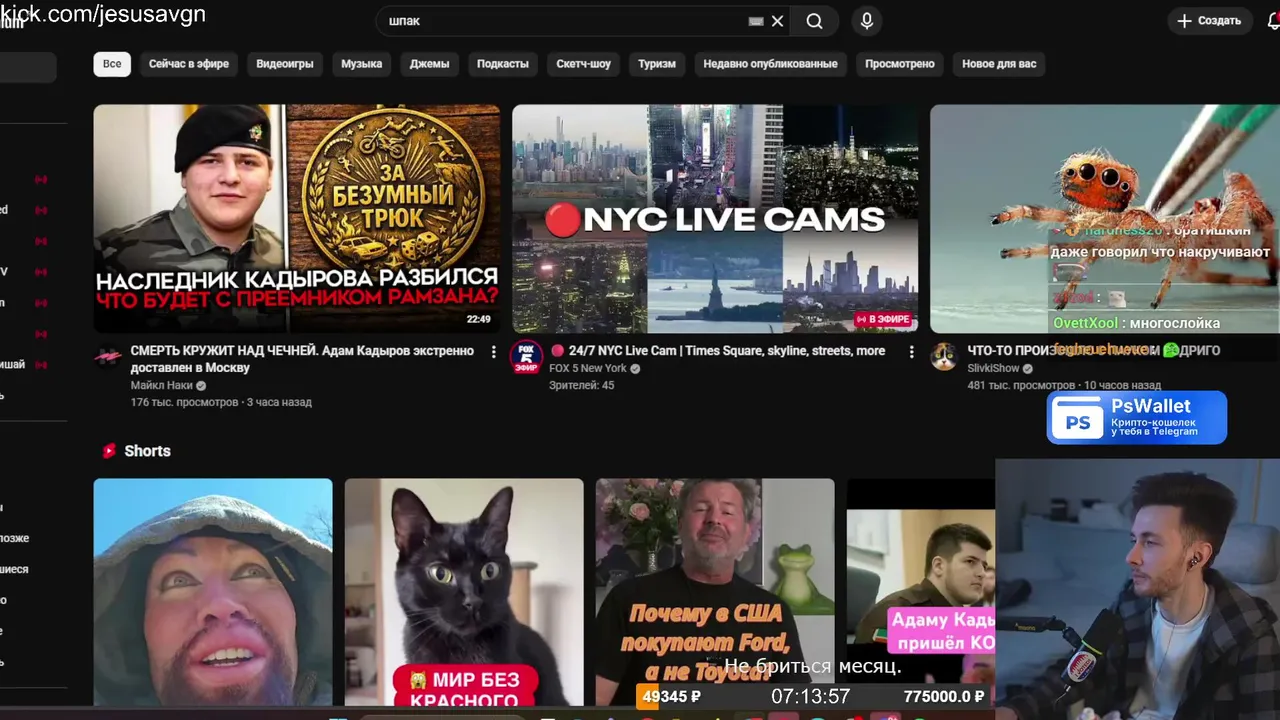Screen dimensions: 1280x720
Task: Click the "22:49" duration badge
Action: click(479, 320)
